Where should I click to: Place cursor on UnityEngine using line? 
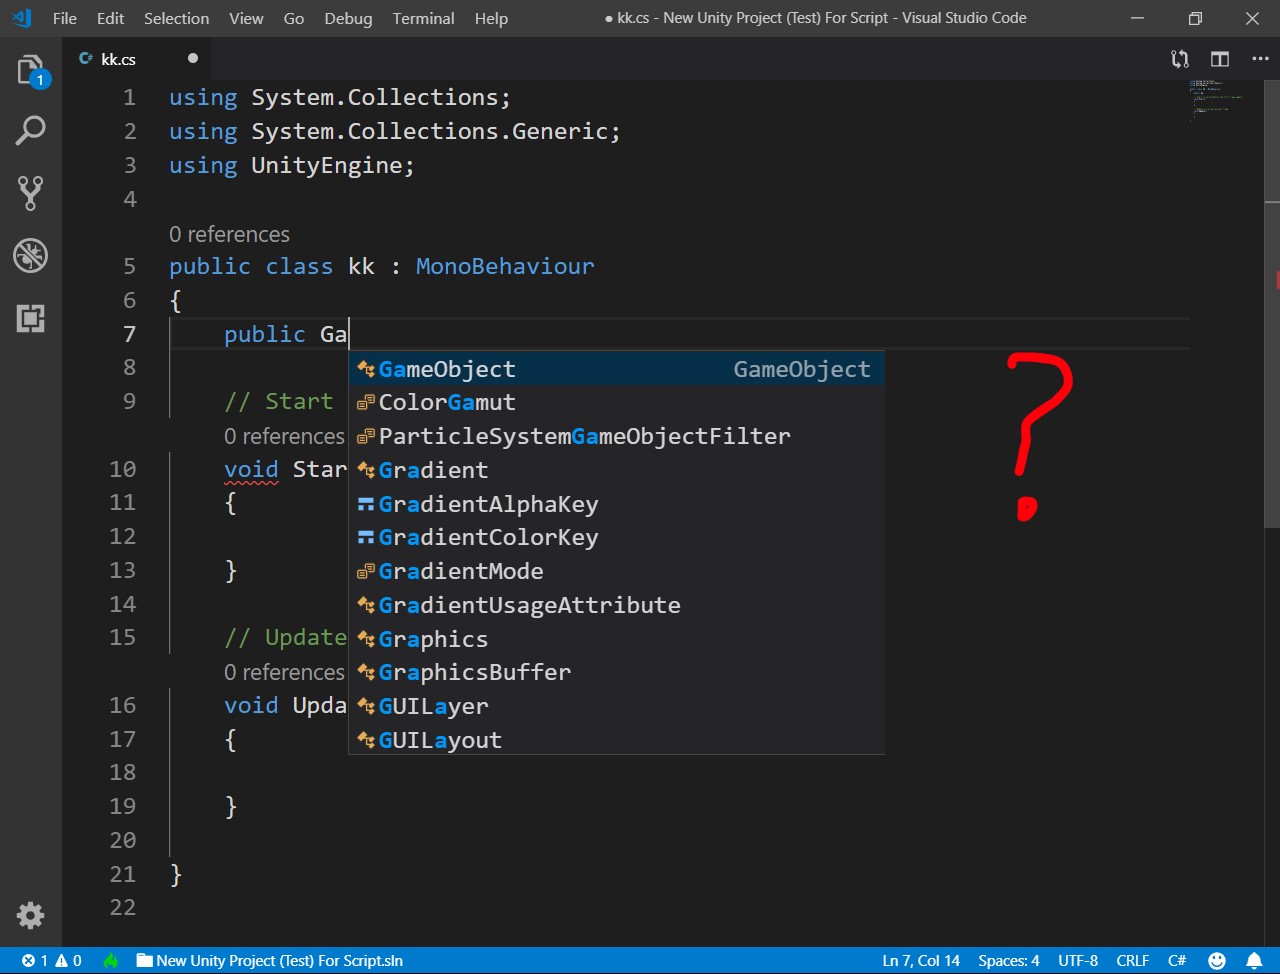click(x=291, y=166)
